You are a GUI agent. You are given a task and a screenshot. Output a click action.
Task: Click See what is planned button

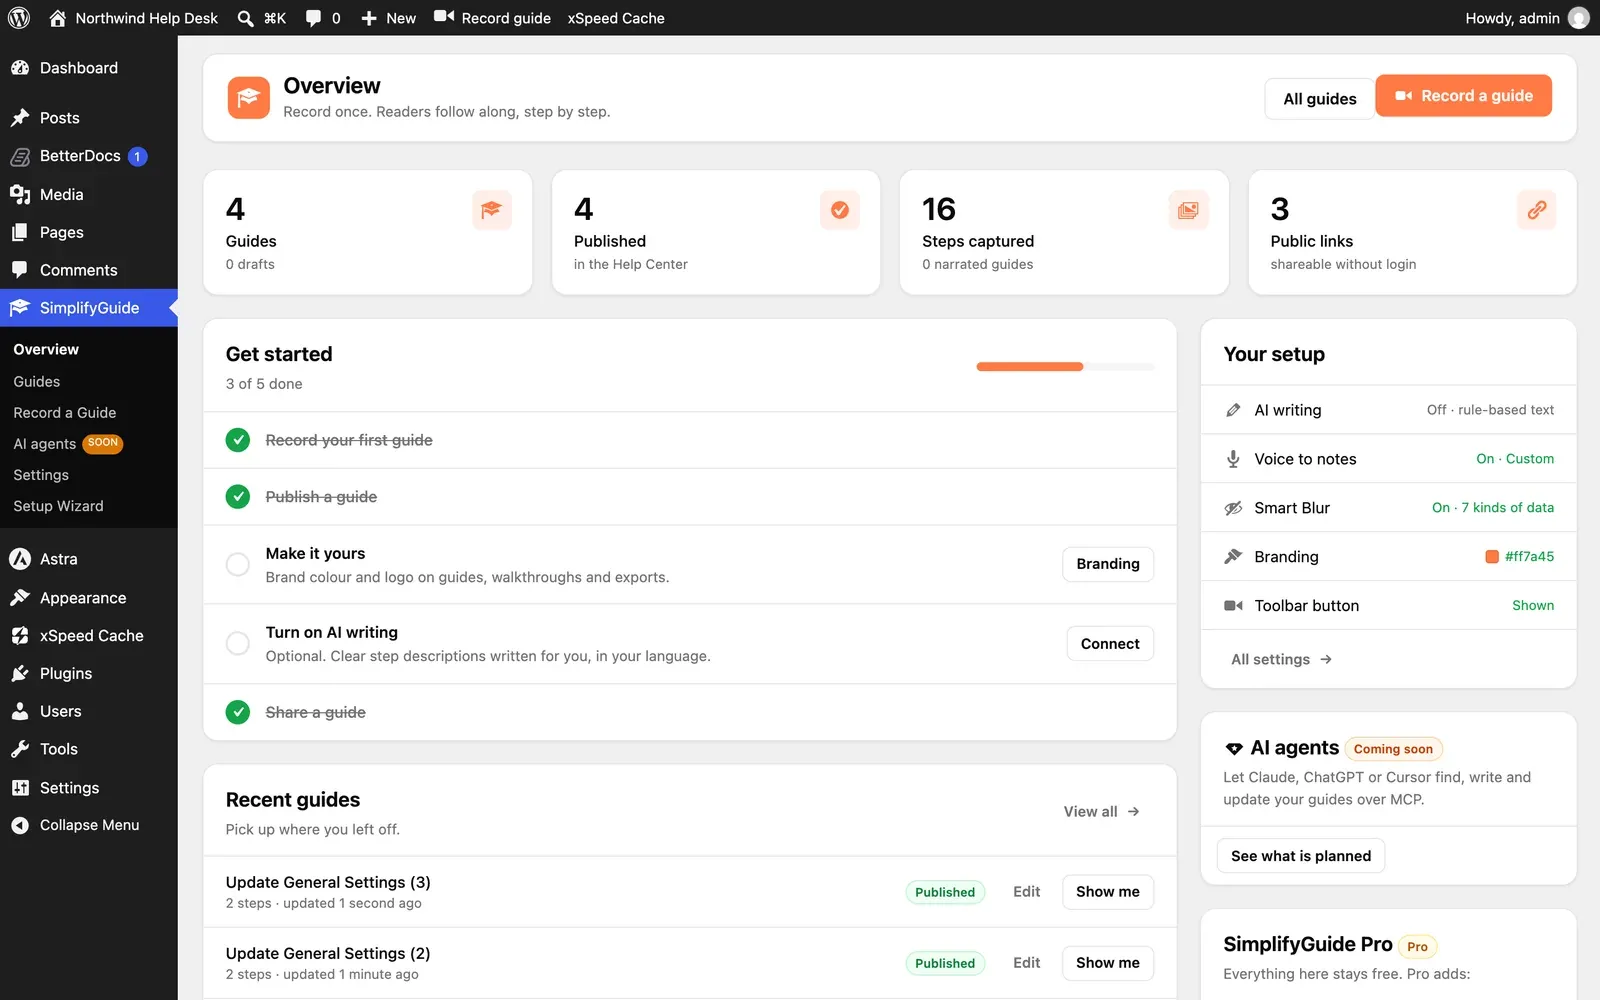(1301, 856)
